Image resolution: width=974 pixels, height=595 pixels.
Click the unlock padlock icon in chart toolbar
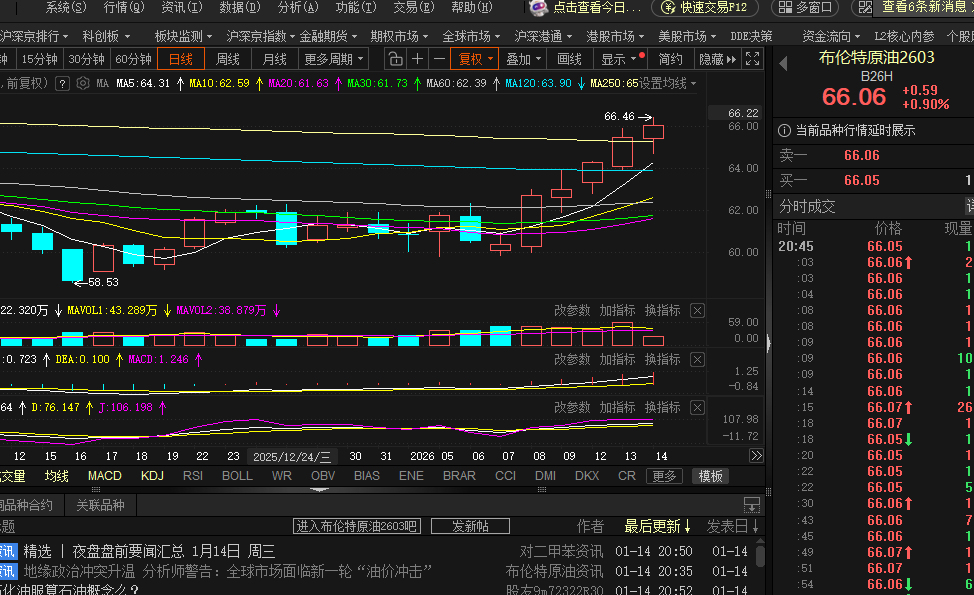pyautogui.click(x=395, y=60)
